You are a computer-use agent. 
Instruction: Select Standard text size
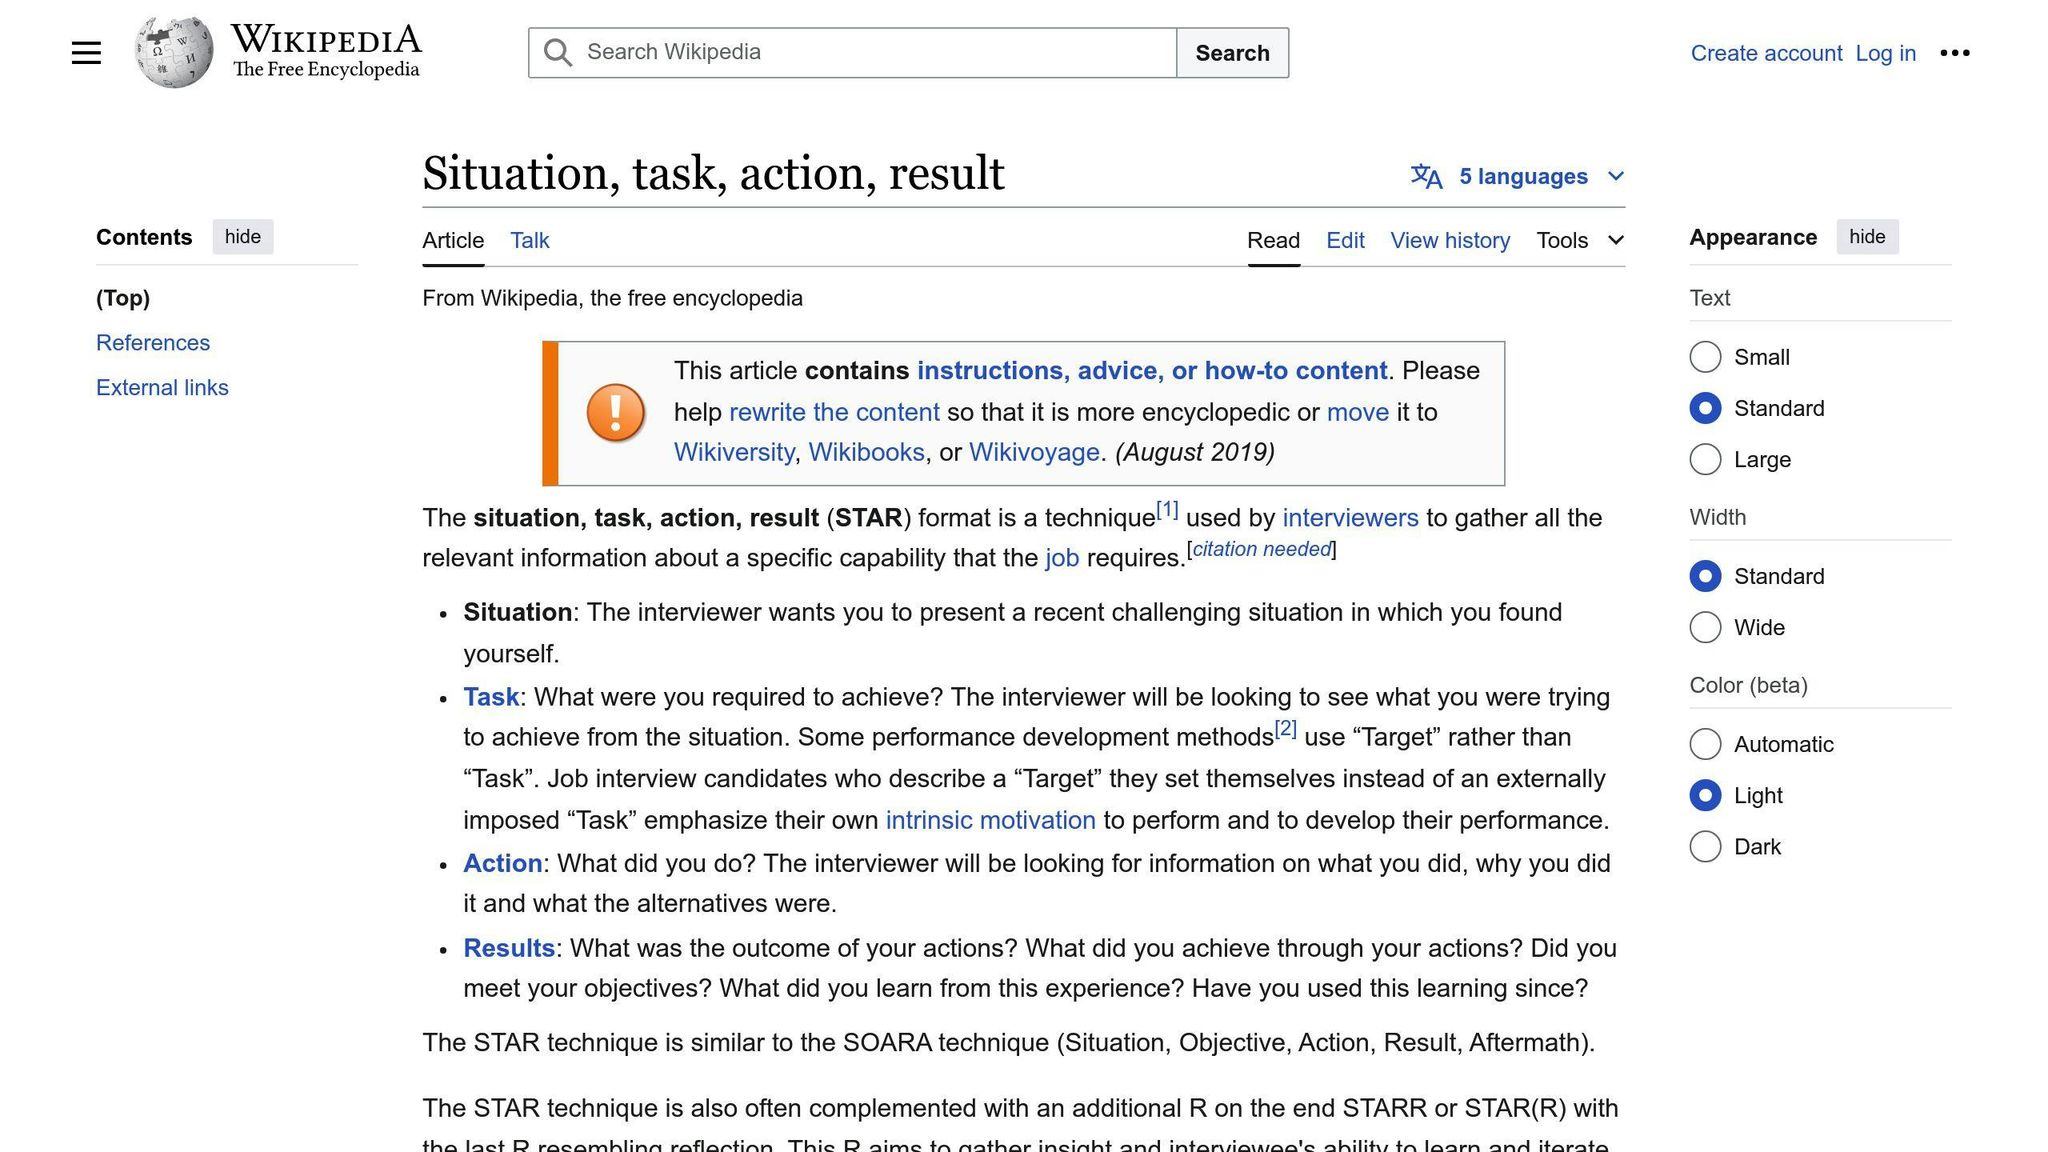pos(1705,408)
